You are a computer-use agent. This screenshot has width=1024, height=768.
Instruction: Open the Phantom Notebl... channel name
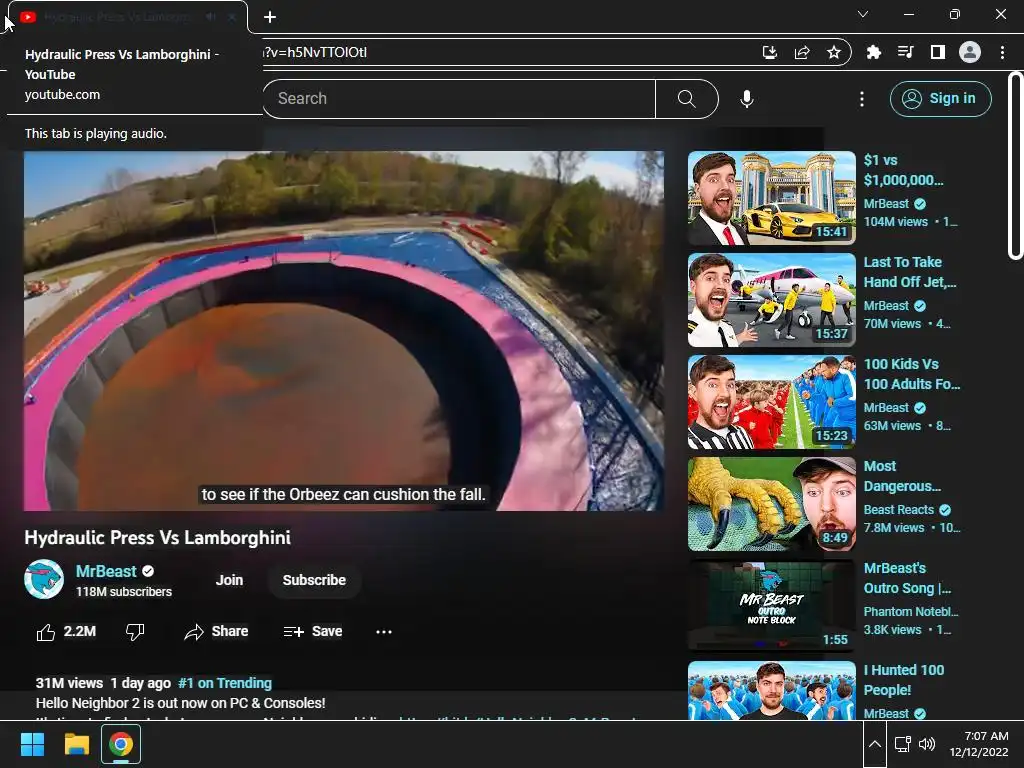pyautogui.click(x=911, y=611)
